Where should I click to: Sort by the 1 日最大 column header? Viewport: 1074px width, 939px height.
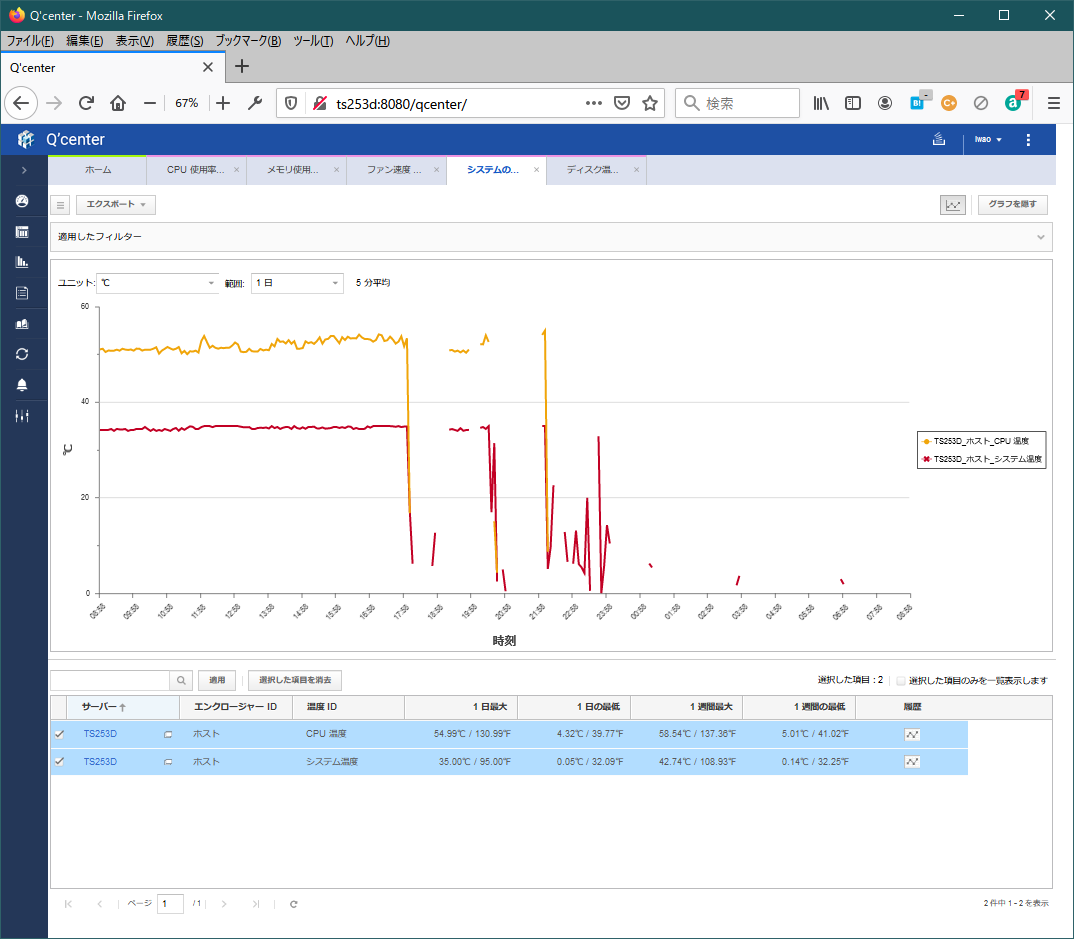[461, 708]
